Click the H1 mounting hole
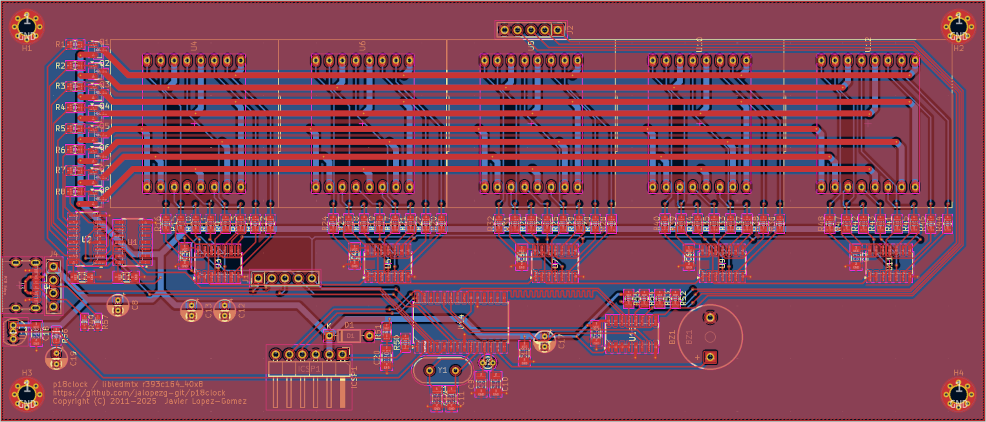 point(27,25)
